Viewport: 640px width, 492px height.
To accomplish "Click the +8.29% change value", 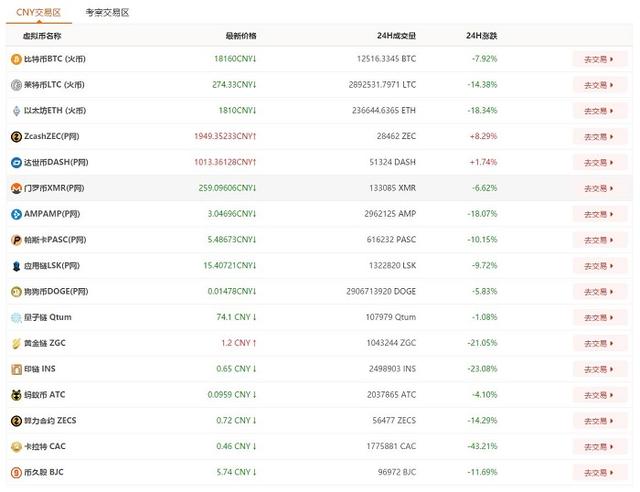I will (x=483, y=136).
